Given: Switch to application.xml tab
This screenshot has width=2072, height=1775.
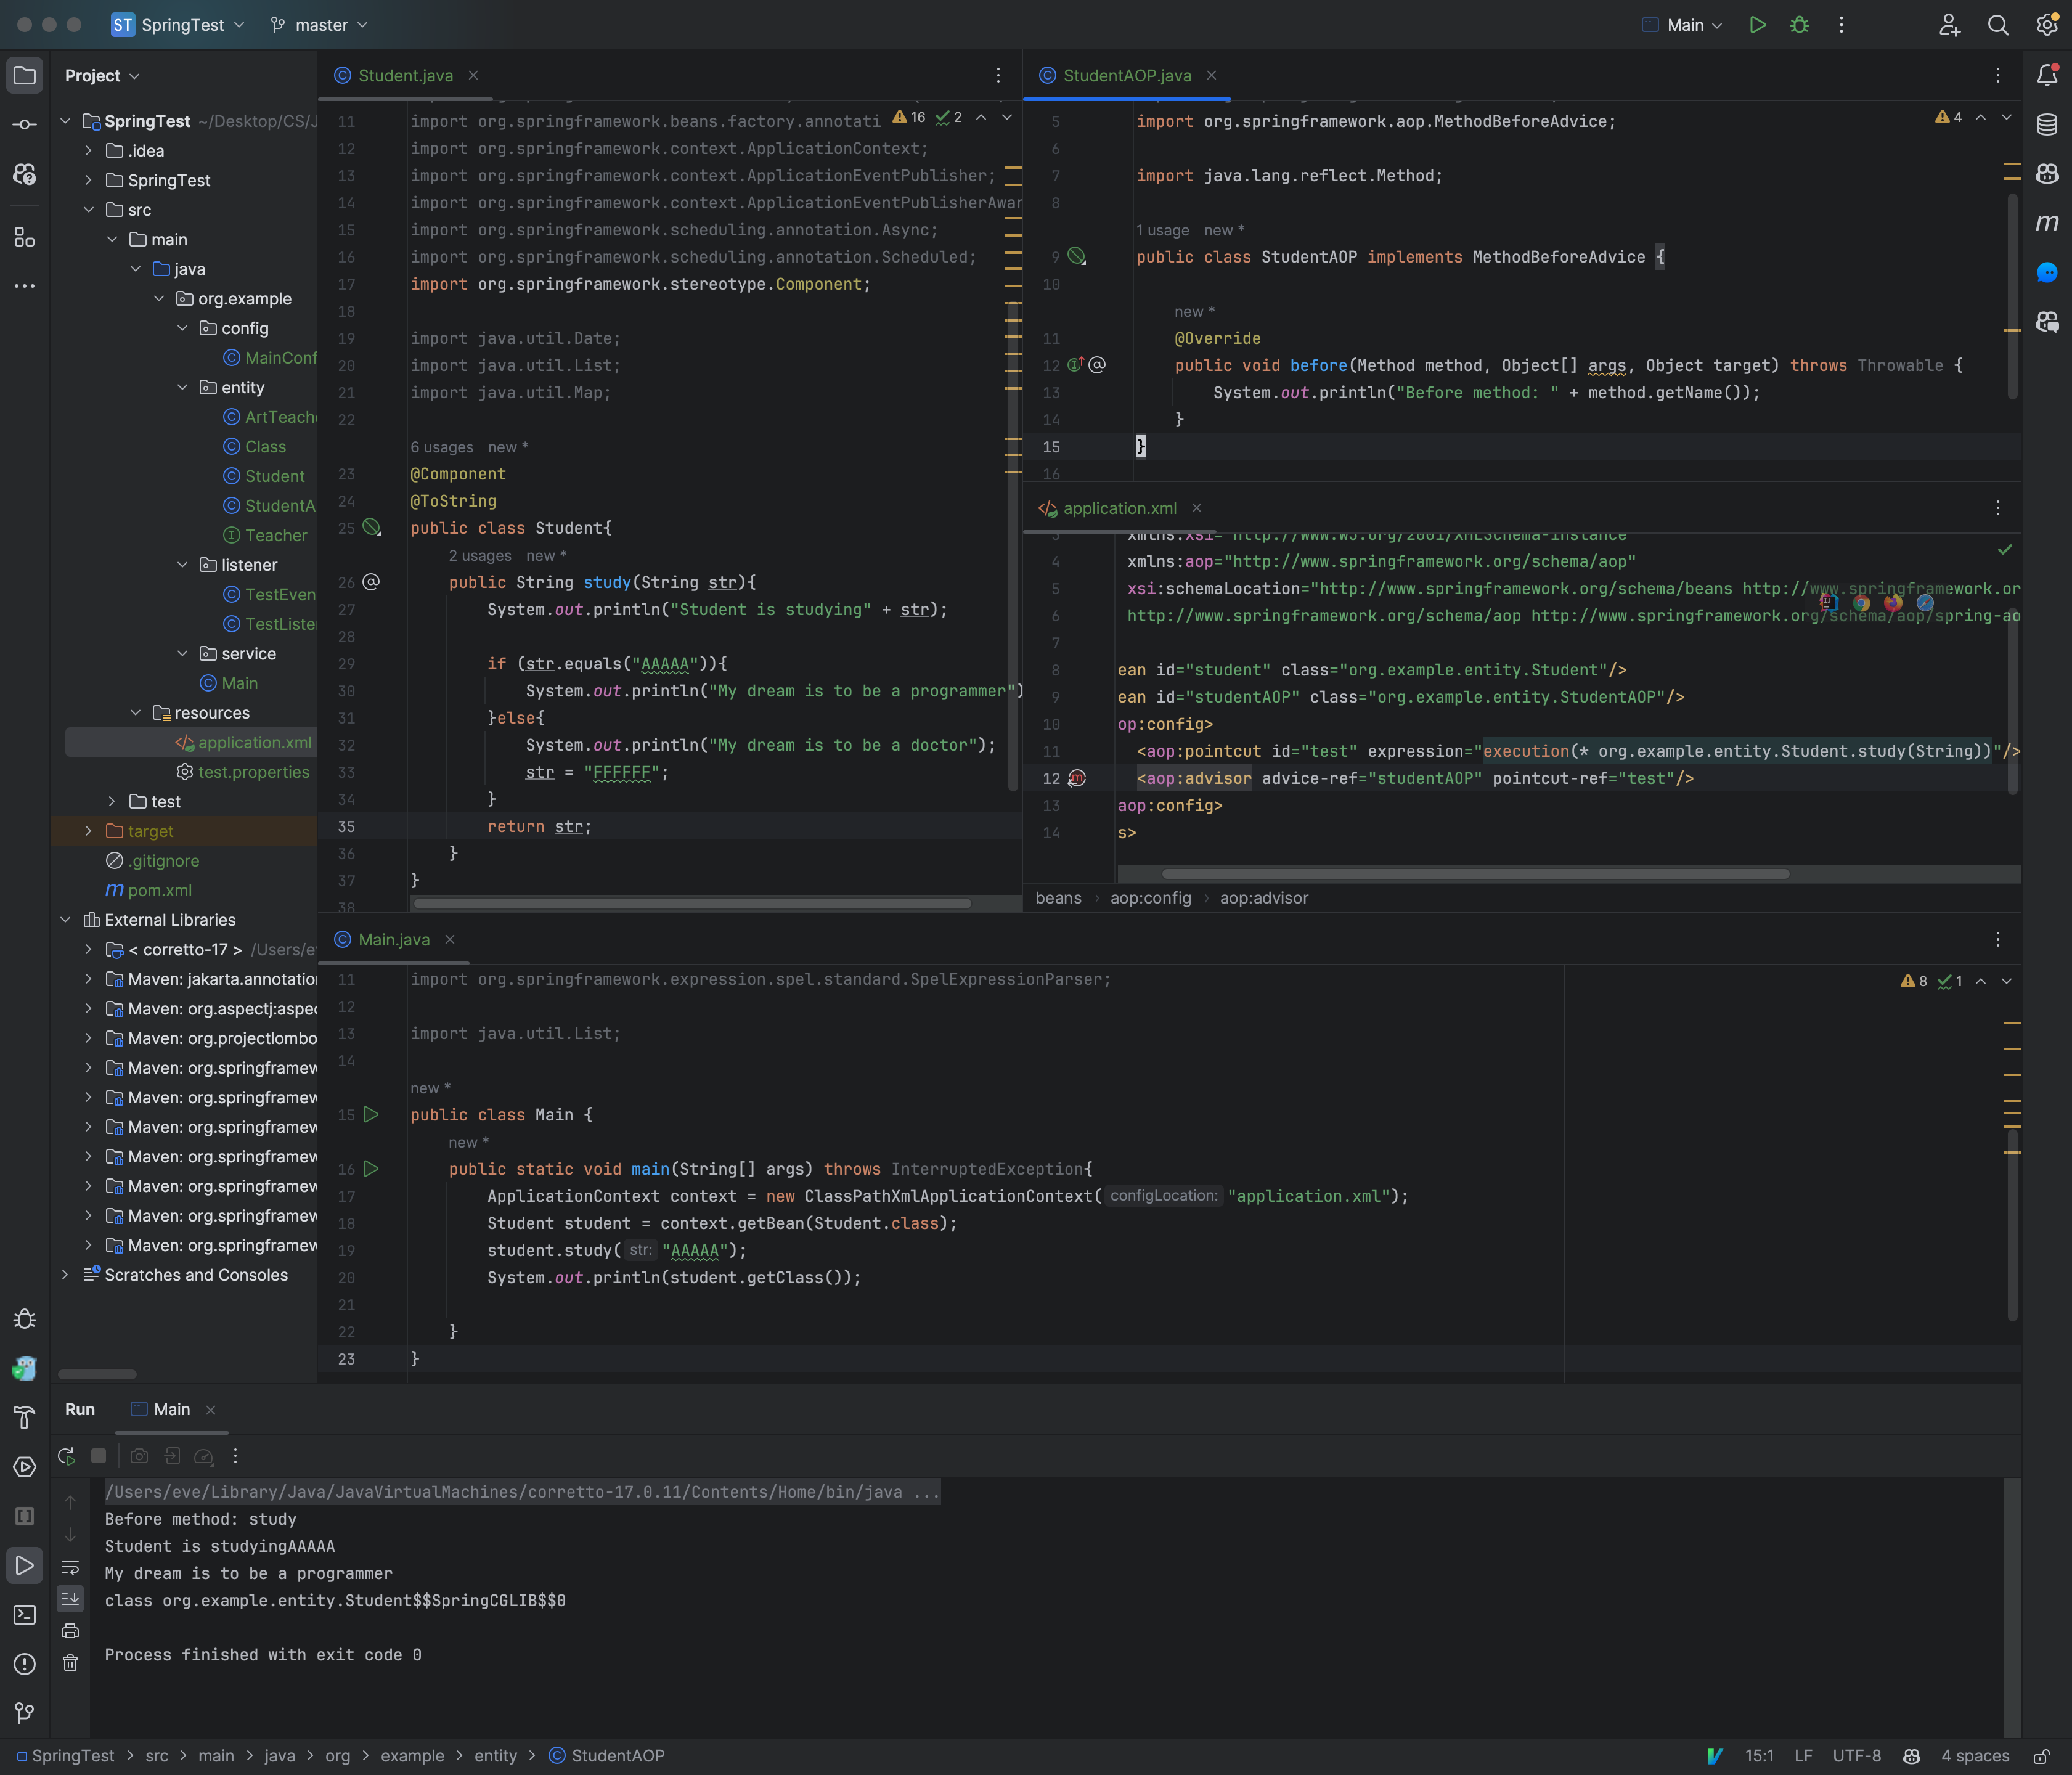Looking at the screenshot, I should coord(1119,508).
